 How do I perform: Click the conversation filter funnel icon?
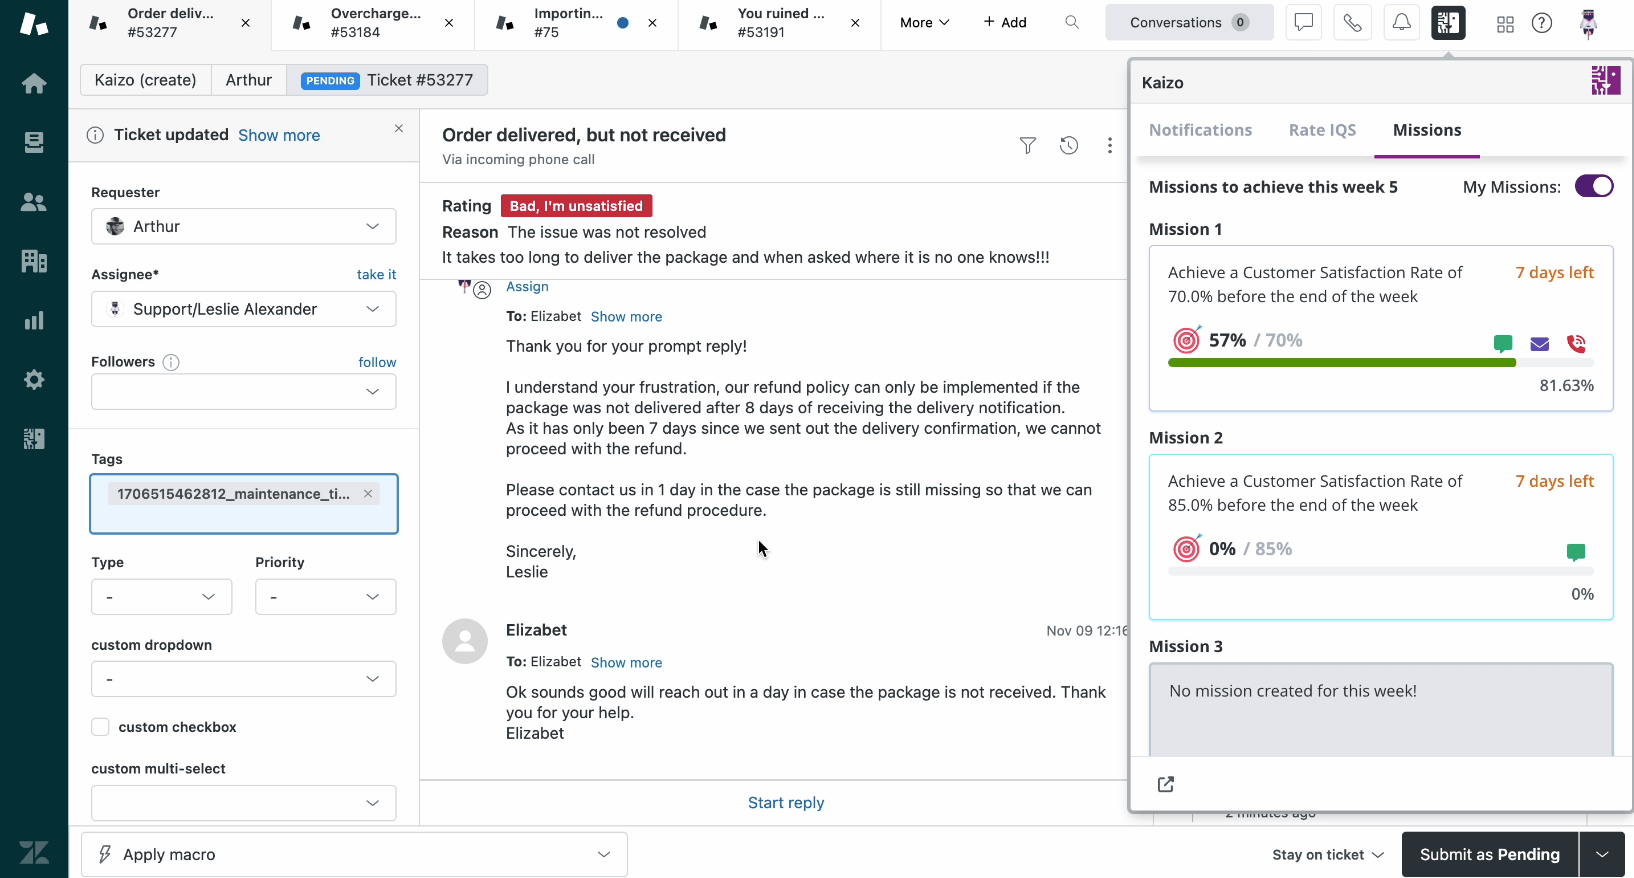1027,146
